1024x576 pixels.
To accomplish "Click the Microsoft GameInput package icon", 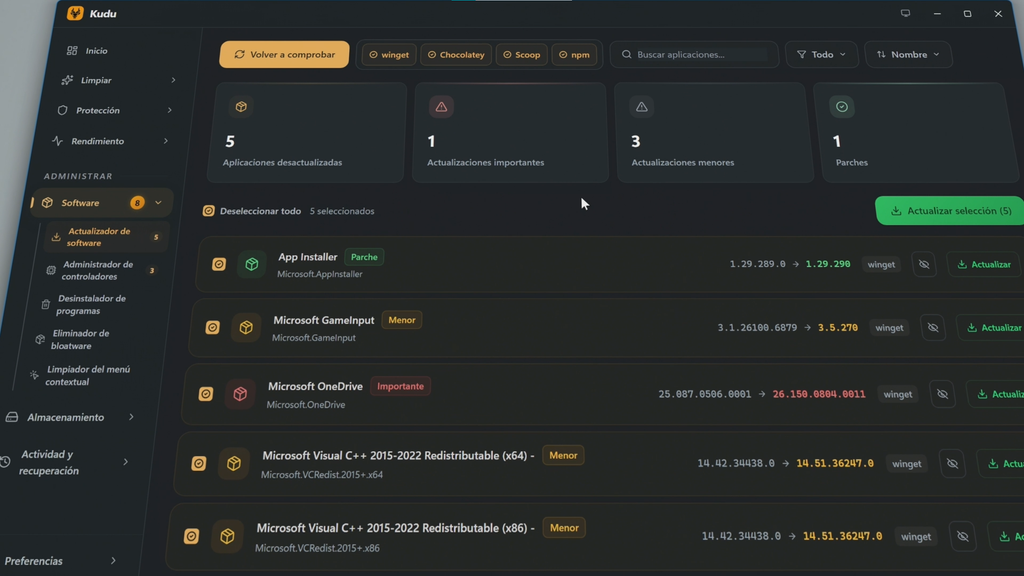I will click(x=246, y=327).
